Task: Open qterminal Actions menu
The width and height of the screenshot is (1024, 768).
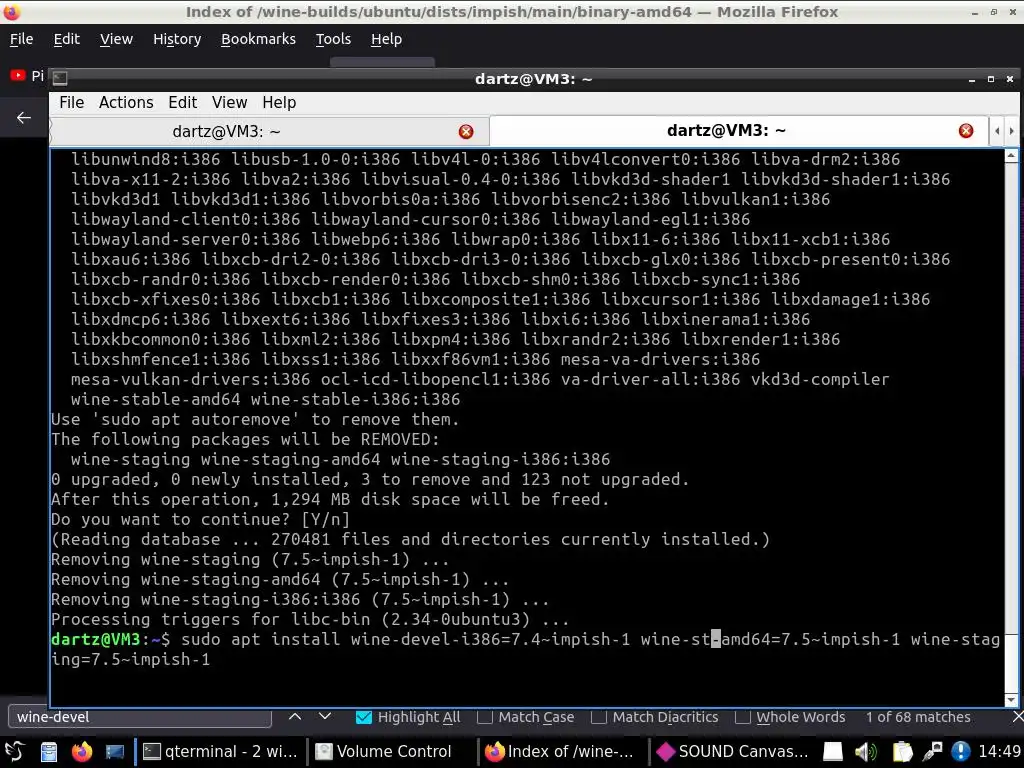Action: click(x=126, y=103)
